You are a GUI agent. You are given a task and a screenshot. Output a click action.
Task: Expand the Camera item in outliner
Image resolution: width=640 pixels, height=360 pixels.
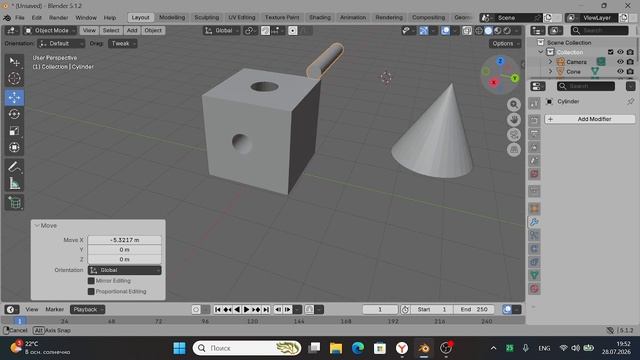[550, 62]
